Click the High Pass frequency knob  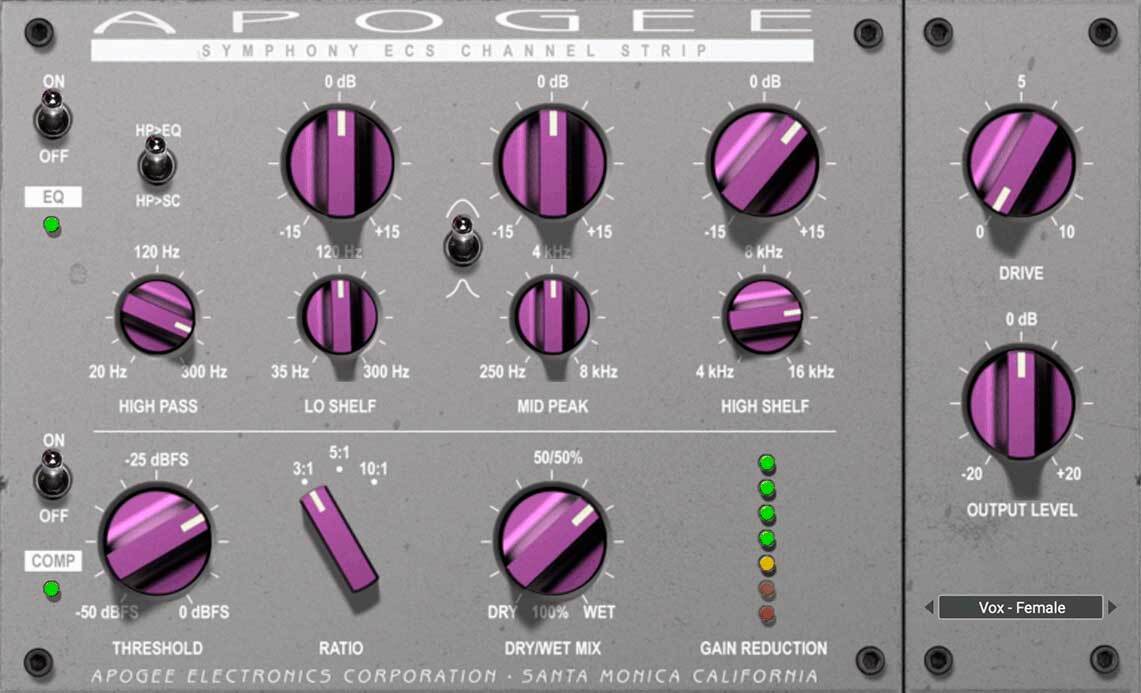pyautogui.click(x=156, y=316)
